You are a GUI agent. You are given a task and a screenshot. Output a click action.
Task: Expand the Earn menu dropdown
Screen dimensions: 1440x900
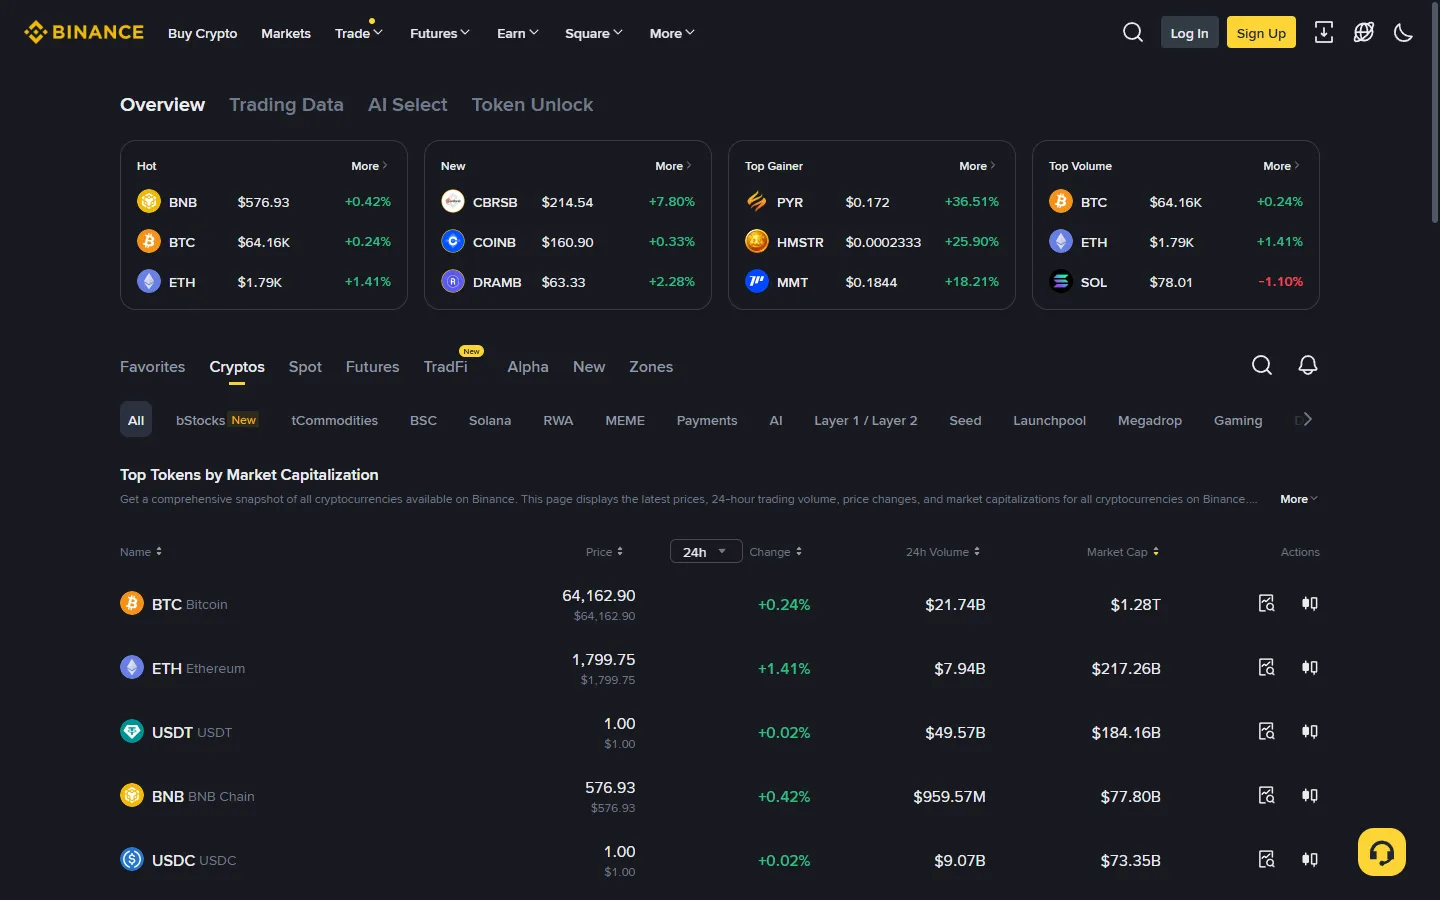[x=518, y=33]
